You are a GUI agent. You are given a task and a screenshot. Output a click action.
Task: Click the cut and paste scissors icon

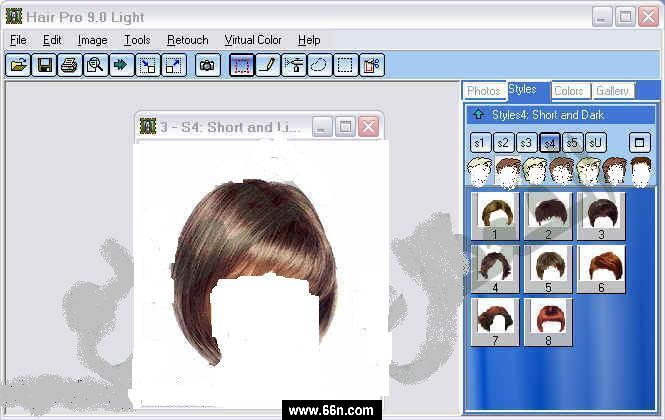(372, 65)
